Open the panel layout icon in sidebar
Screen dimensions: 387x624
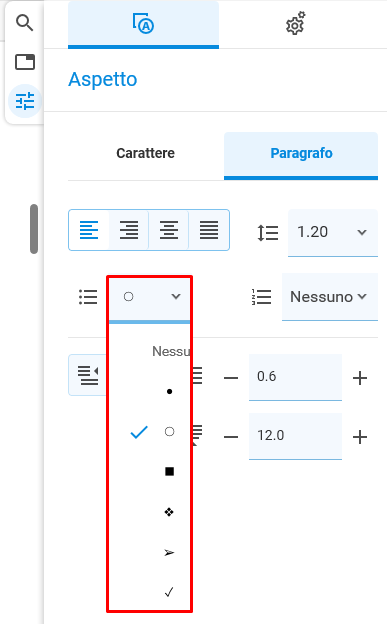(x=25, y=62)
